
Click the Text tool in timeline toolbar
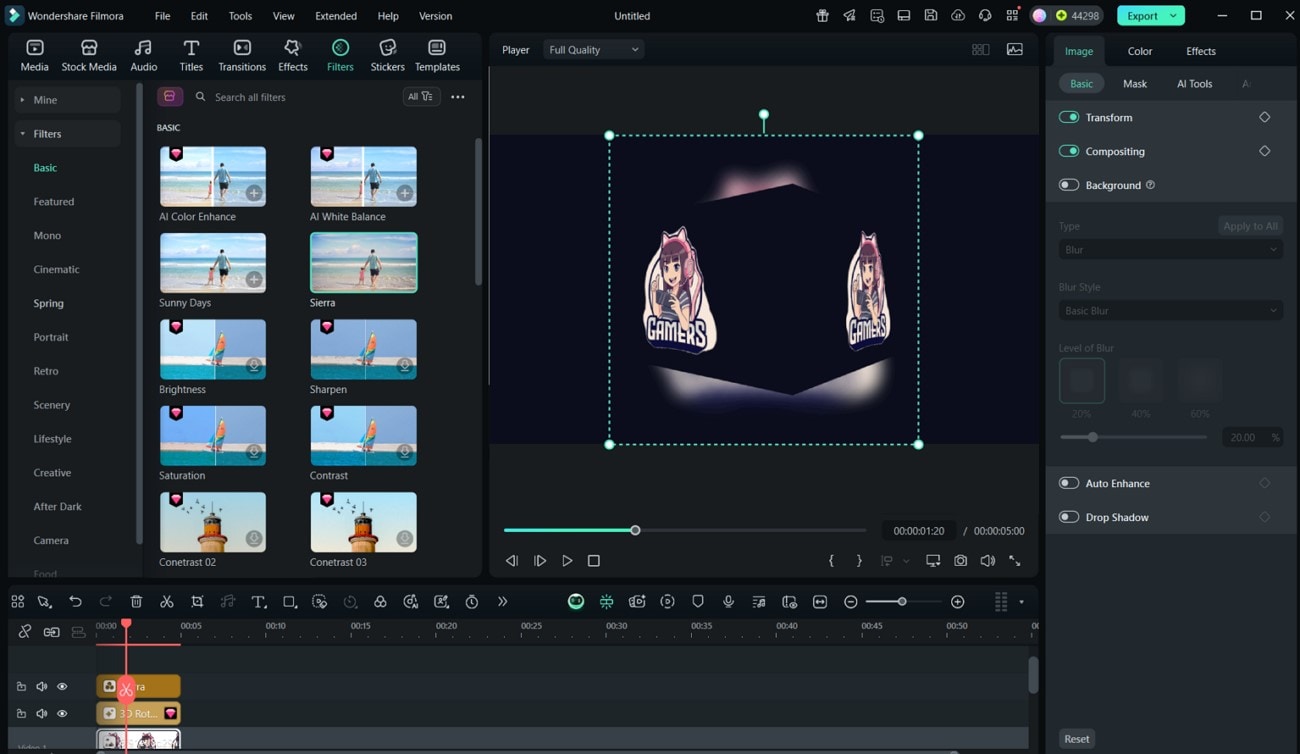coord(258,601)
